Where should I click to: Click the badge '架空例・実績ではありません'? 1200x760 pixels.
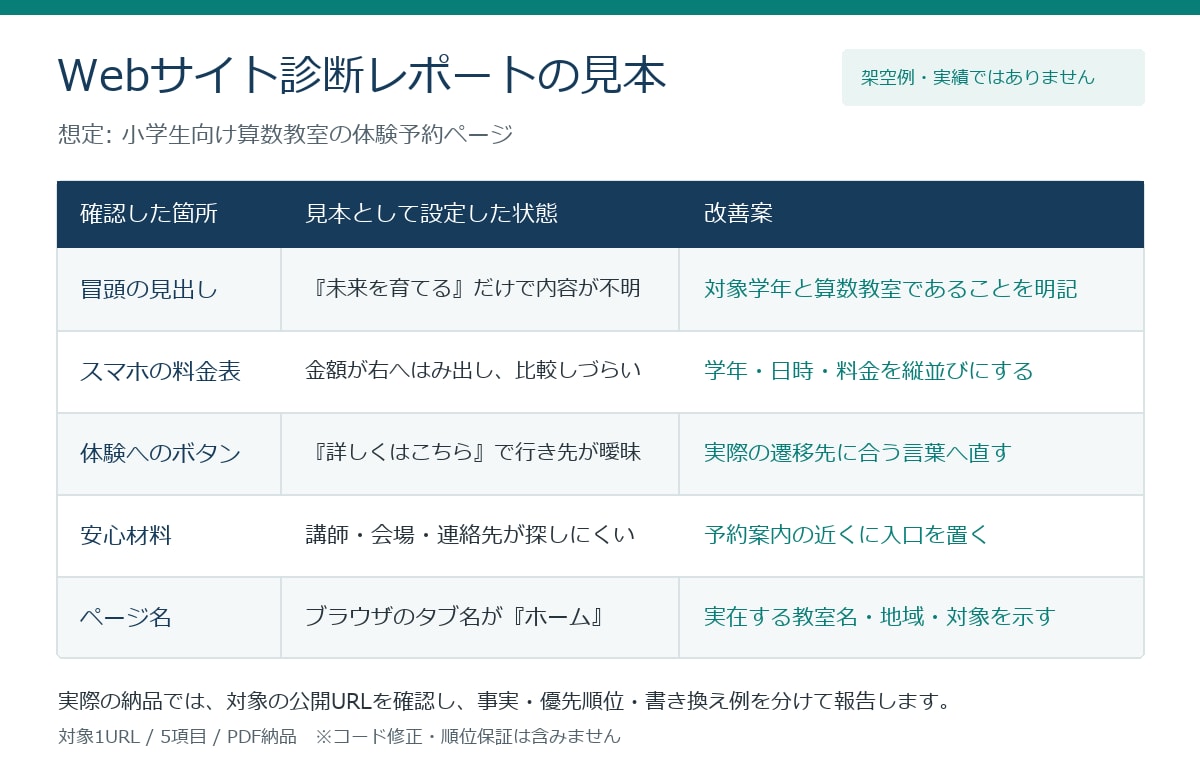click(x=993, y=77)
